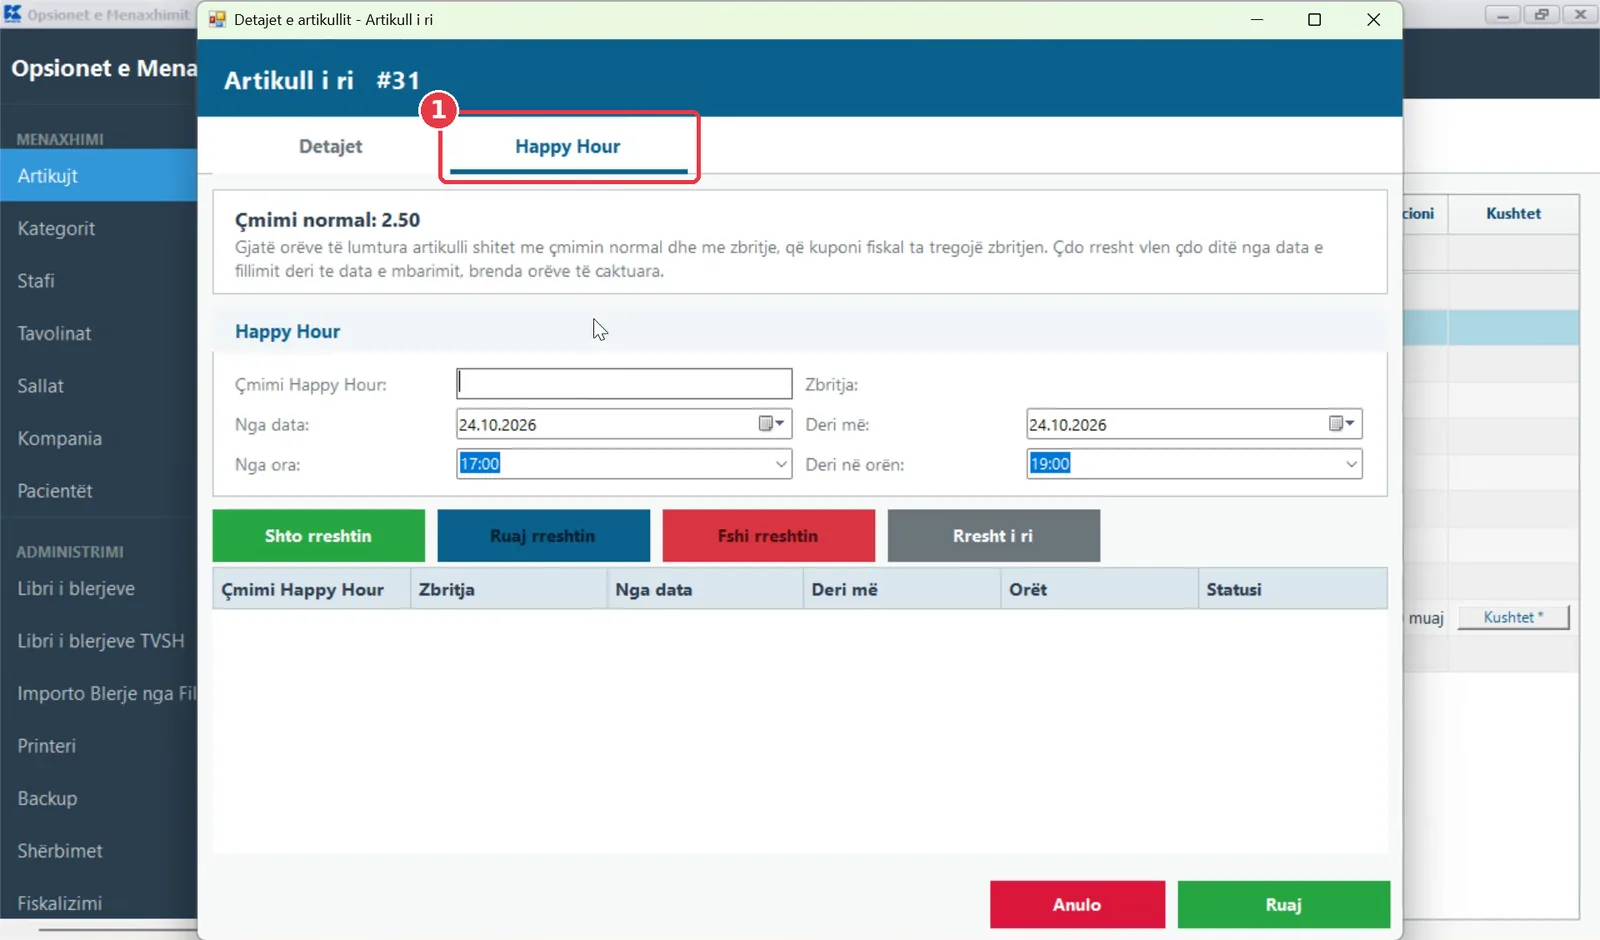The width and height of the screenshot is (1600, 940).
Task: Click the Nga data date field
Action: tap(624, 424)
